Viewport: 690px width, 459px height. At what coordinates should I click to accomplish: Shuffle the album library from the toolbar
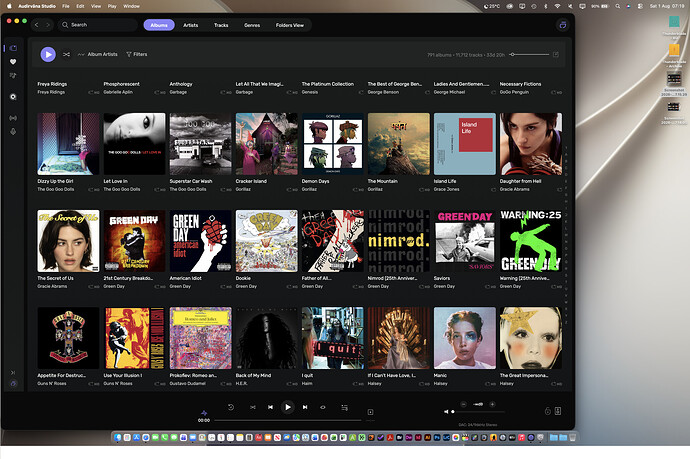pyautogui.click(x=66, y=55)
